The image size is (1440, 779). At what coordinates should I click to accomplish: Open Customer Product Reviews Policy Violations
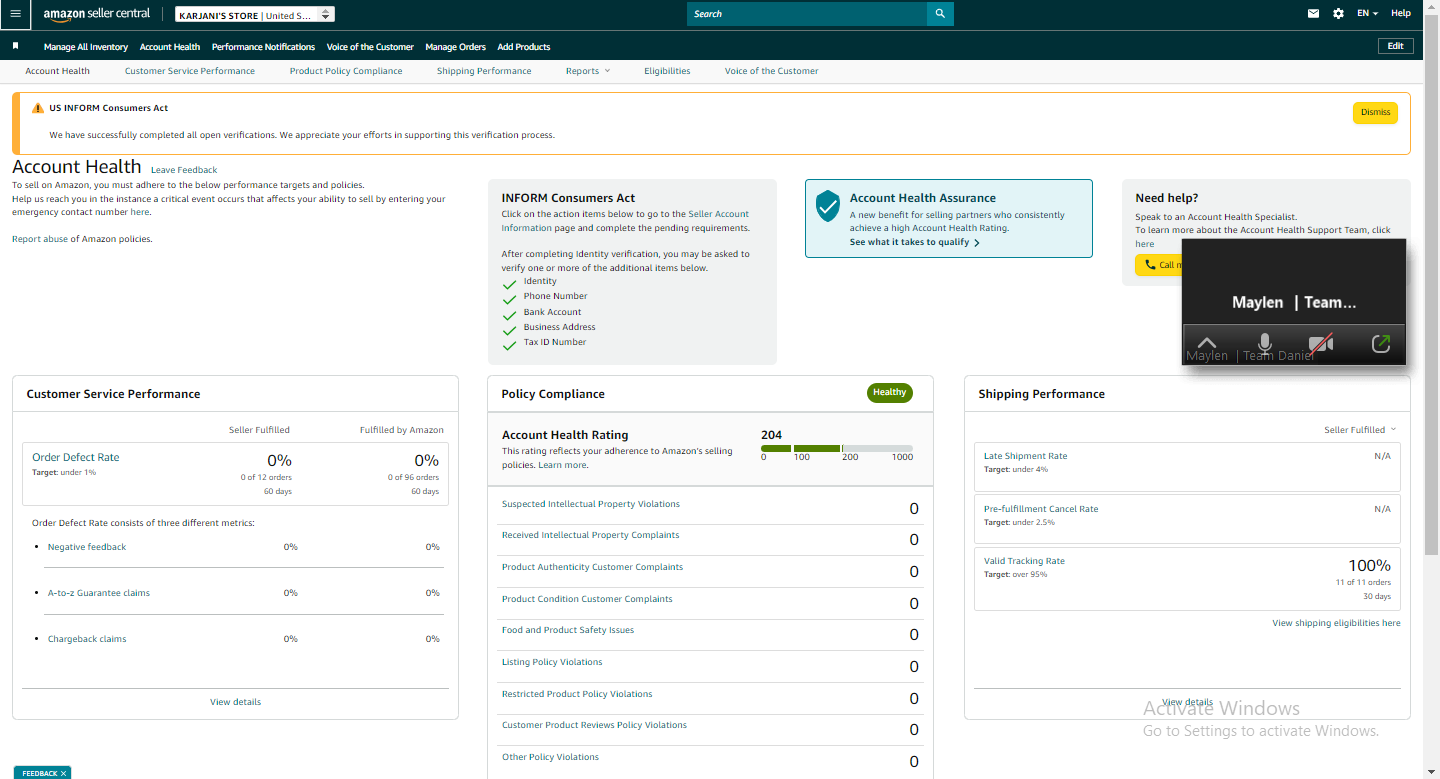(594, 725)
